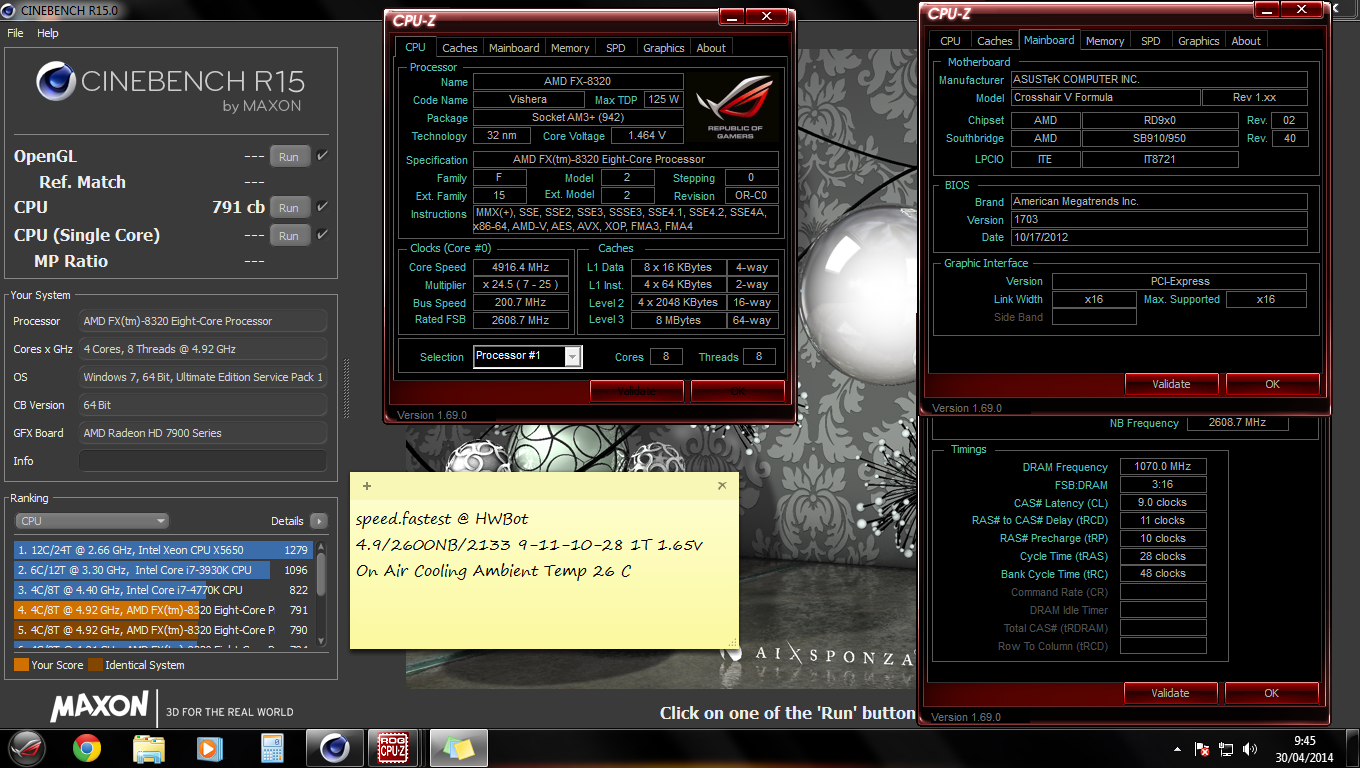
Task: Open the Cinebench File menu
Action: (x=15, y=33)
